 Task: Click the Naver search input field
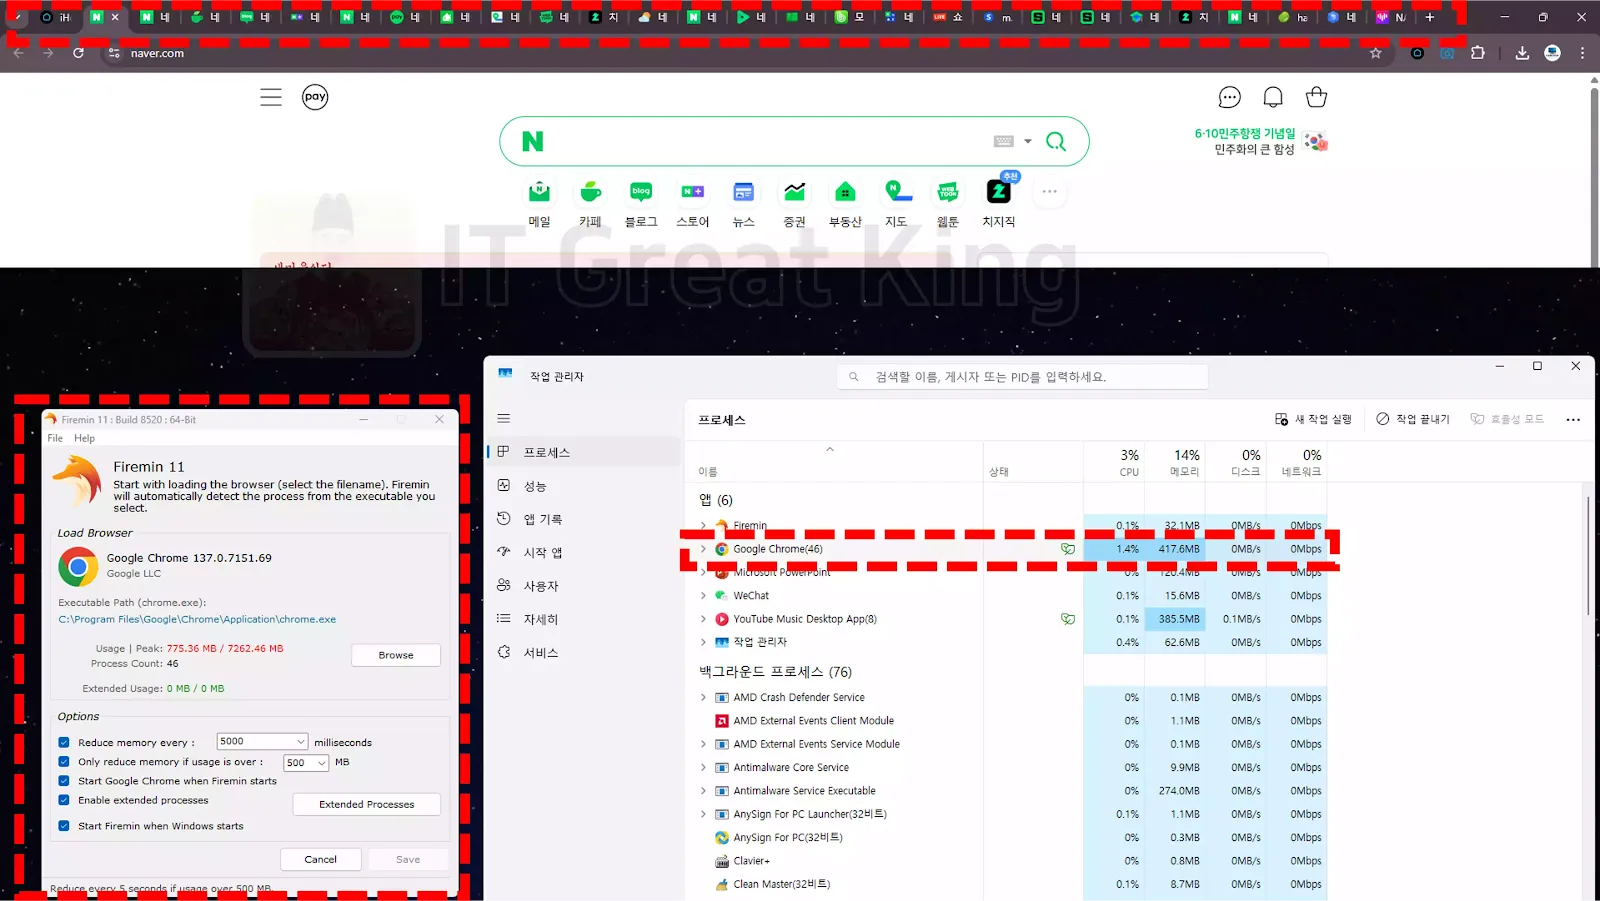[x=765, y=142]
